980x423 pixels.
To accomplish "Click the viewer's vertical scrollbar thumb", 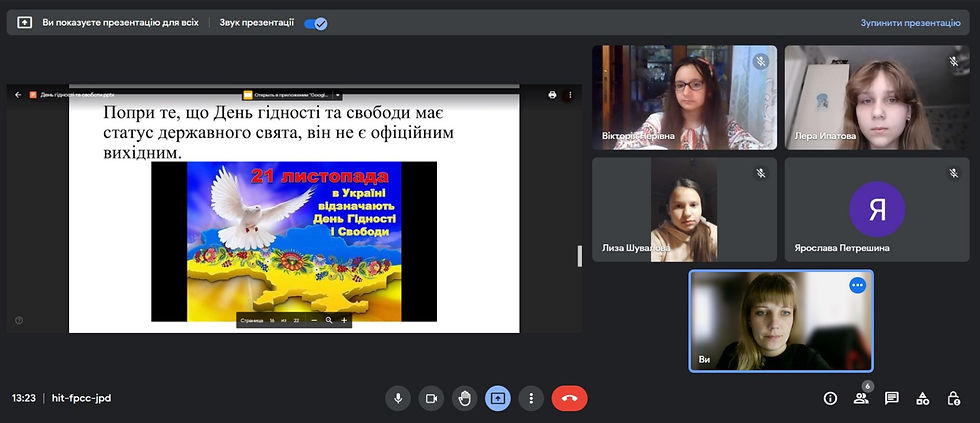I will coord(579,256).
